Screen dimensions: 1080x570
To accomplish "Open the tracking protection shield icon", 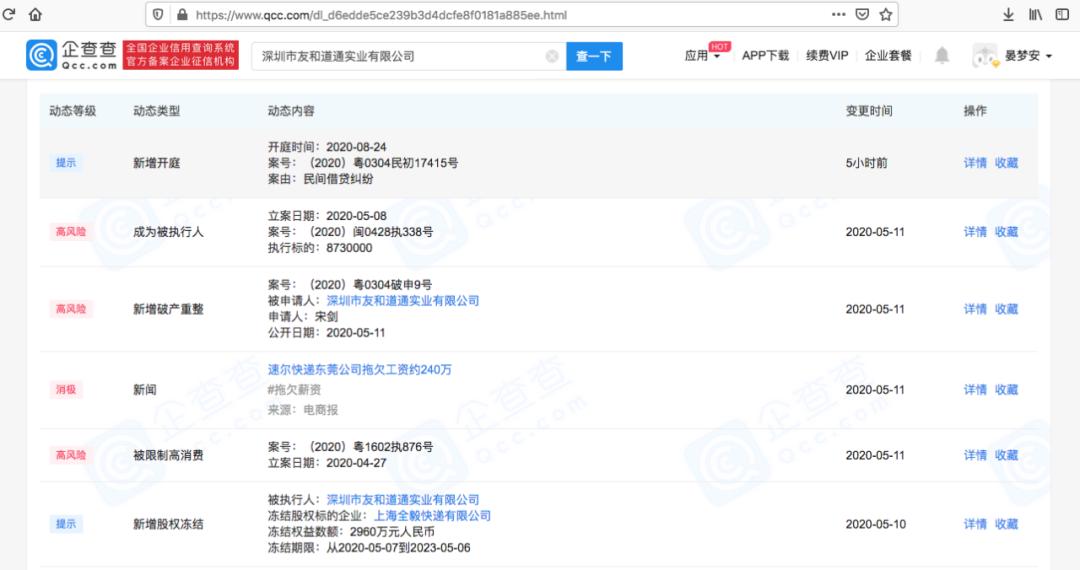I will pyautogui.click(x=158, y=14).
